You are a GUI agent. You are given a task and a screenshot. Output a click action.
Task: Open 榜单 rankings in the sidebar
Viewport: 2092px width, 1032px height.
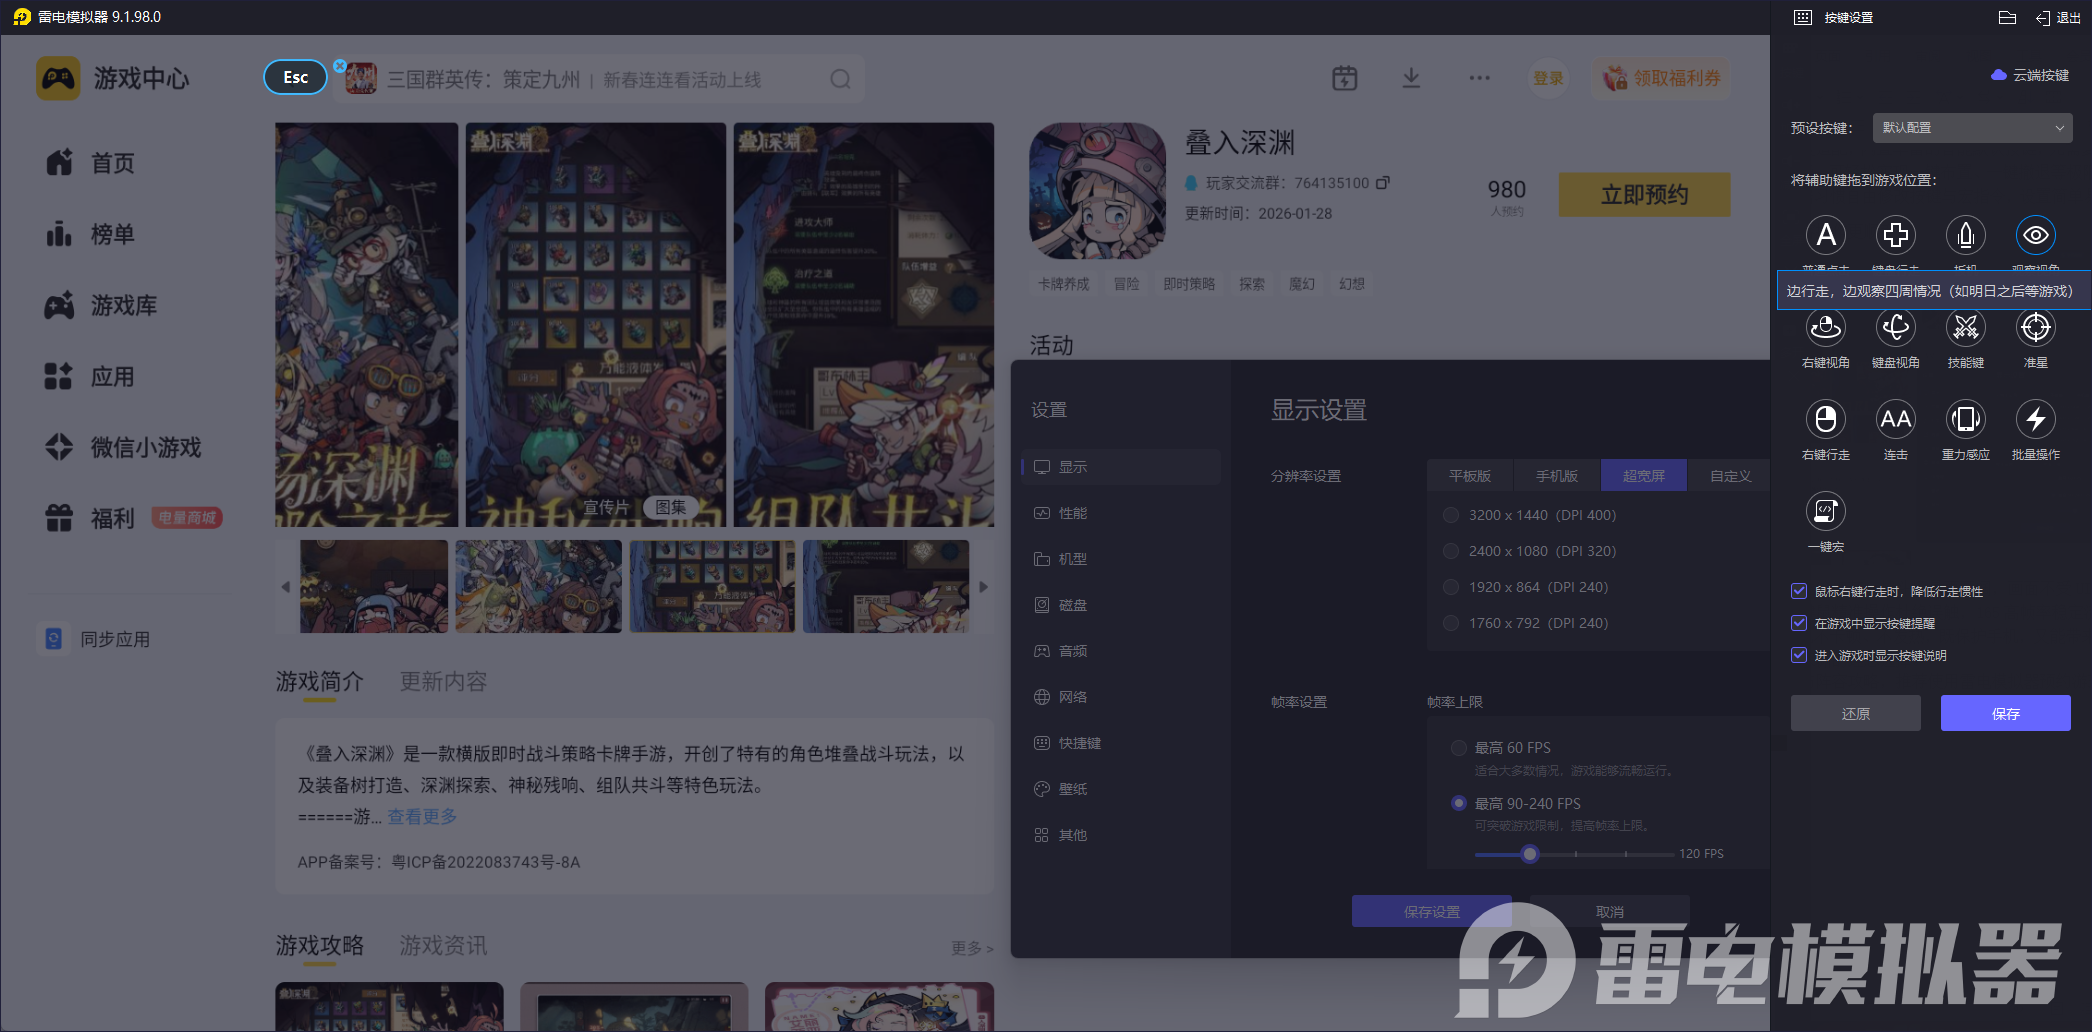click(90, 234)
